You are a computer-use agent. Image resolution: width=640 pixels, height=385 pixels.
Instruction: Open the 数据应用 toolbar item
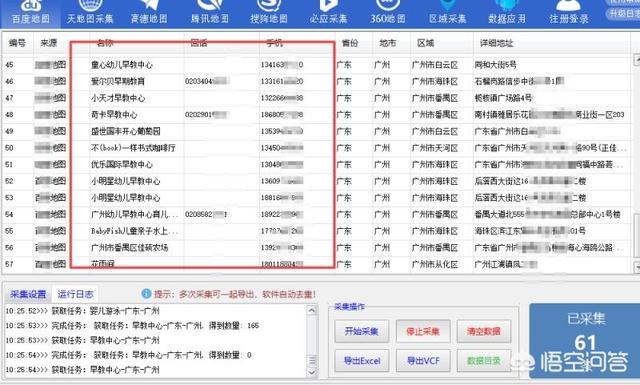[x=507, y=12]
